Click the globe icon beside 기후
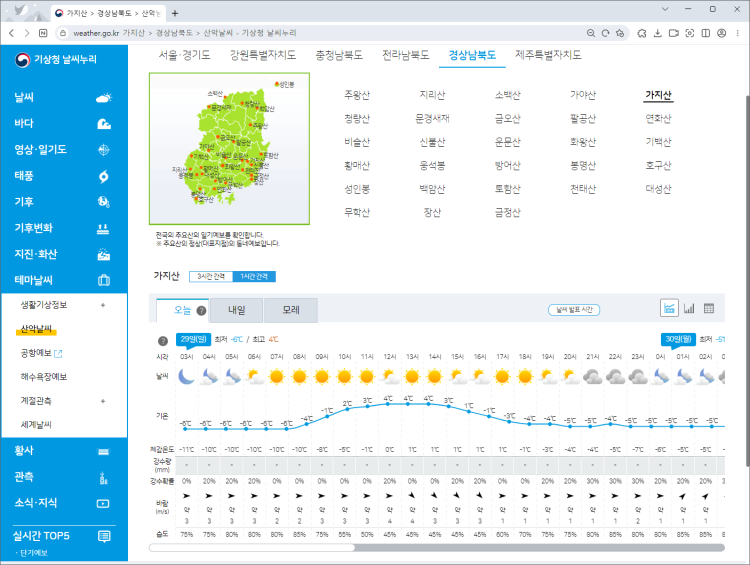This screenshot has width=750, height=565. [103, 202]
